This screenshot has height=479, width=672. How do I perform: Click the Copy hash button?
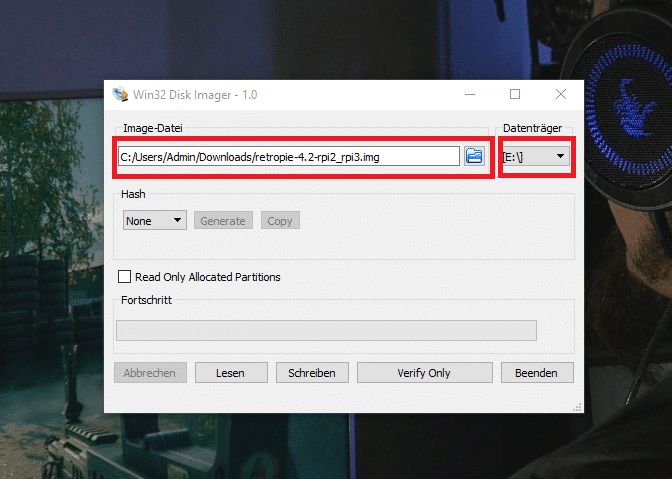pyautogui.click(x=280, y=220)
